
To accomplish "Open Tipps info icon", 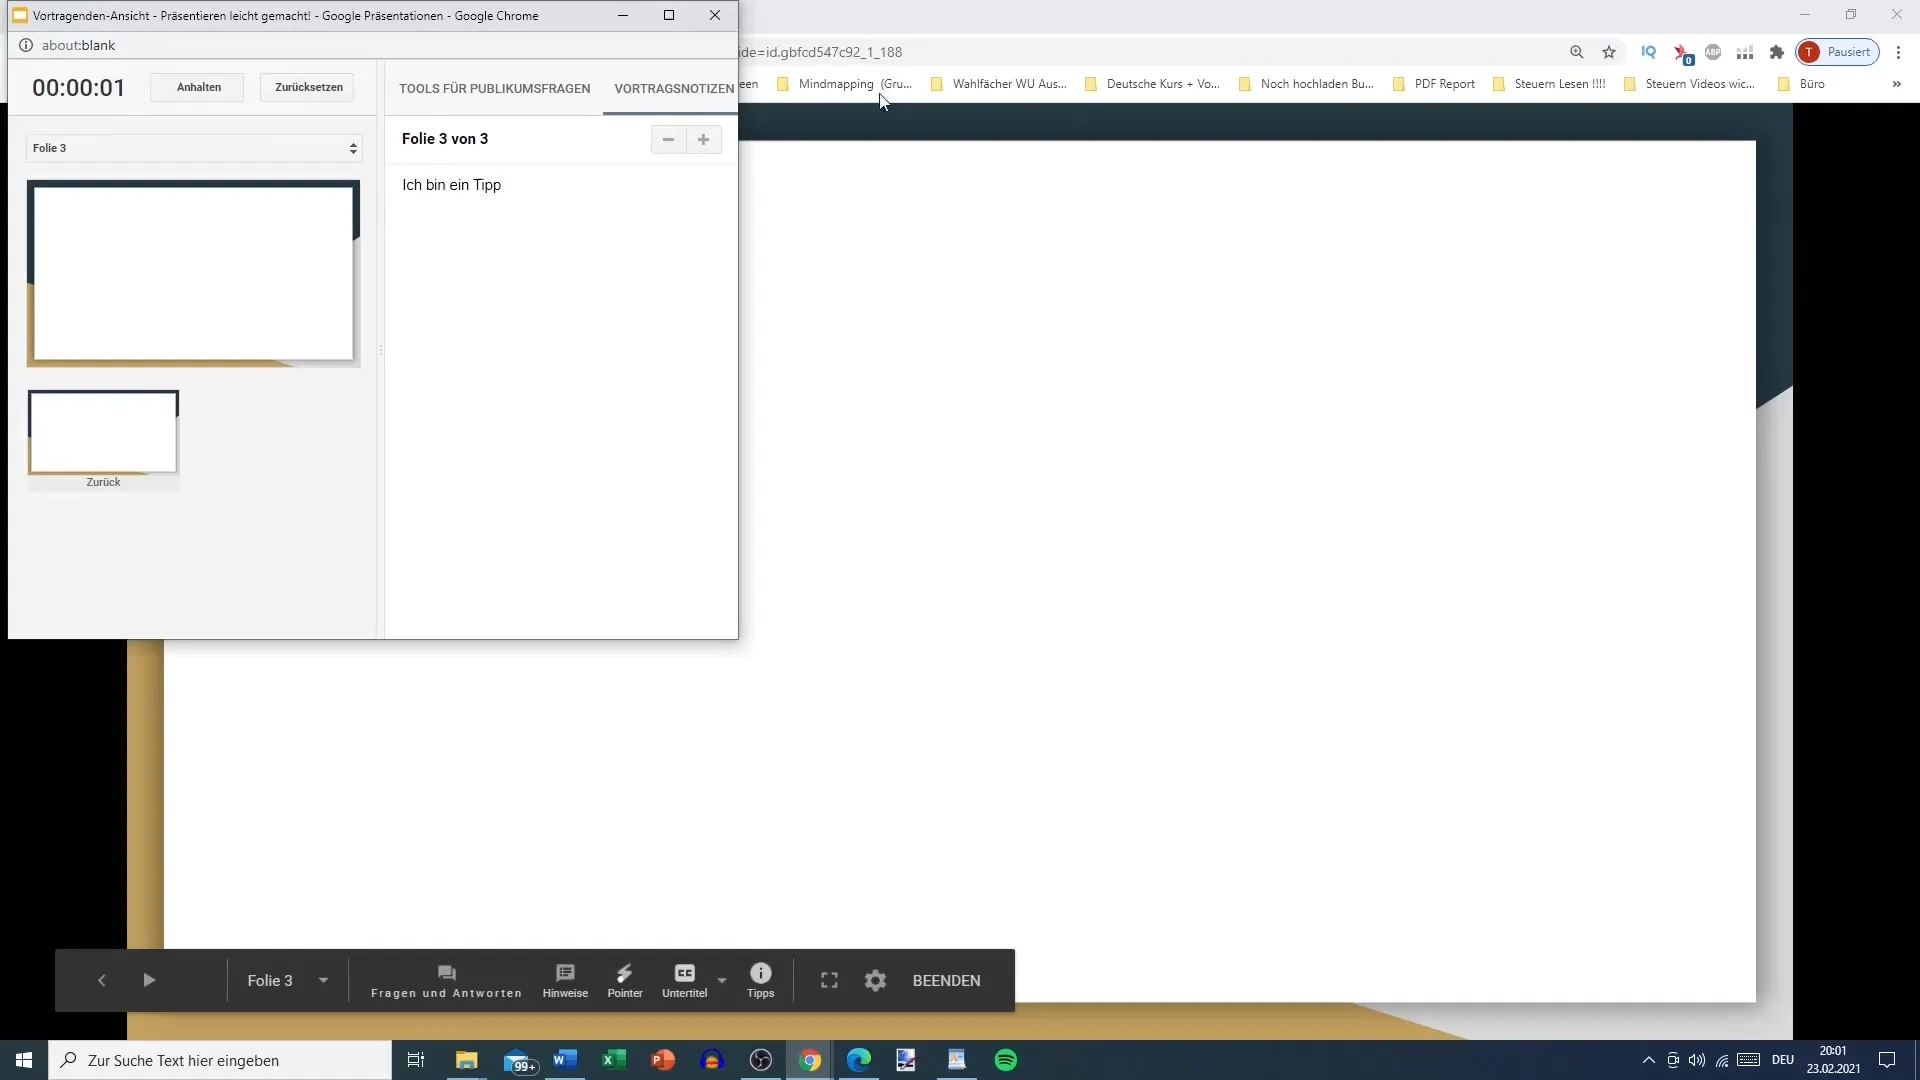I will pos(761,981).
